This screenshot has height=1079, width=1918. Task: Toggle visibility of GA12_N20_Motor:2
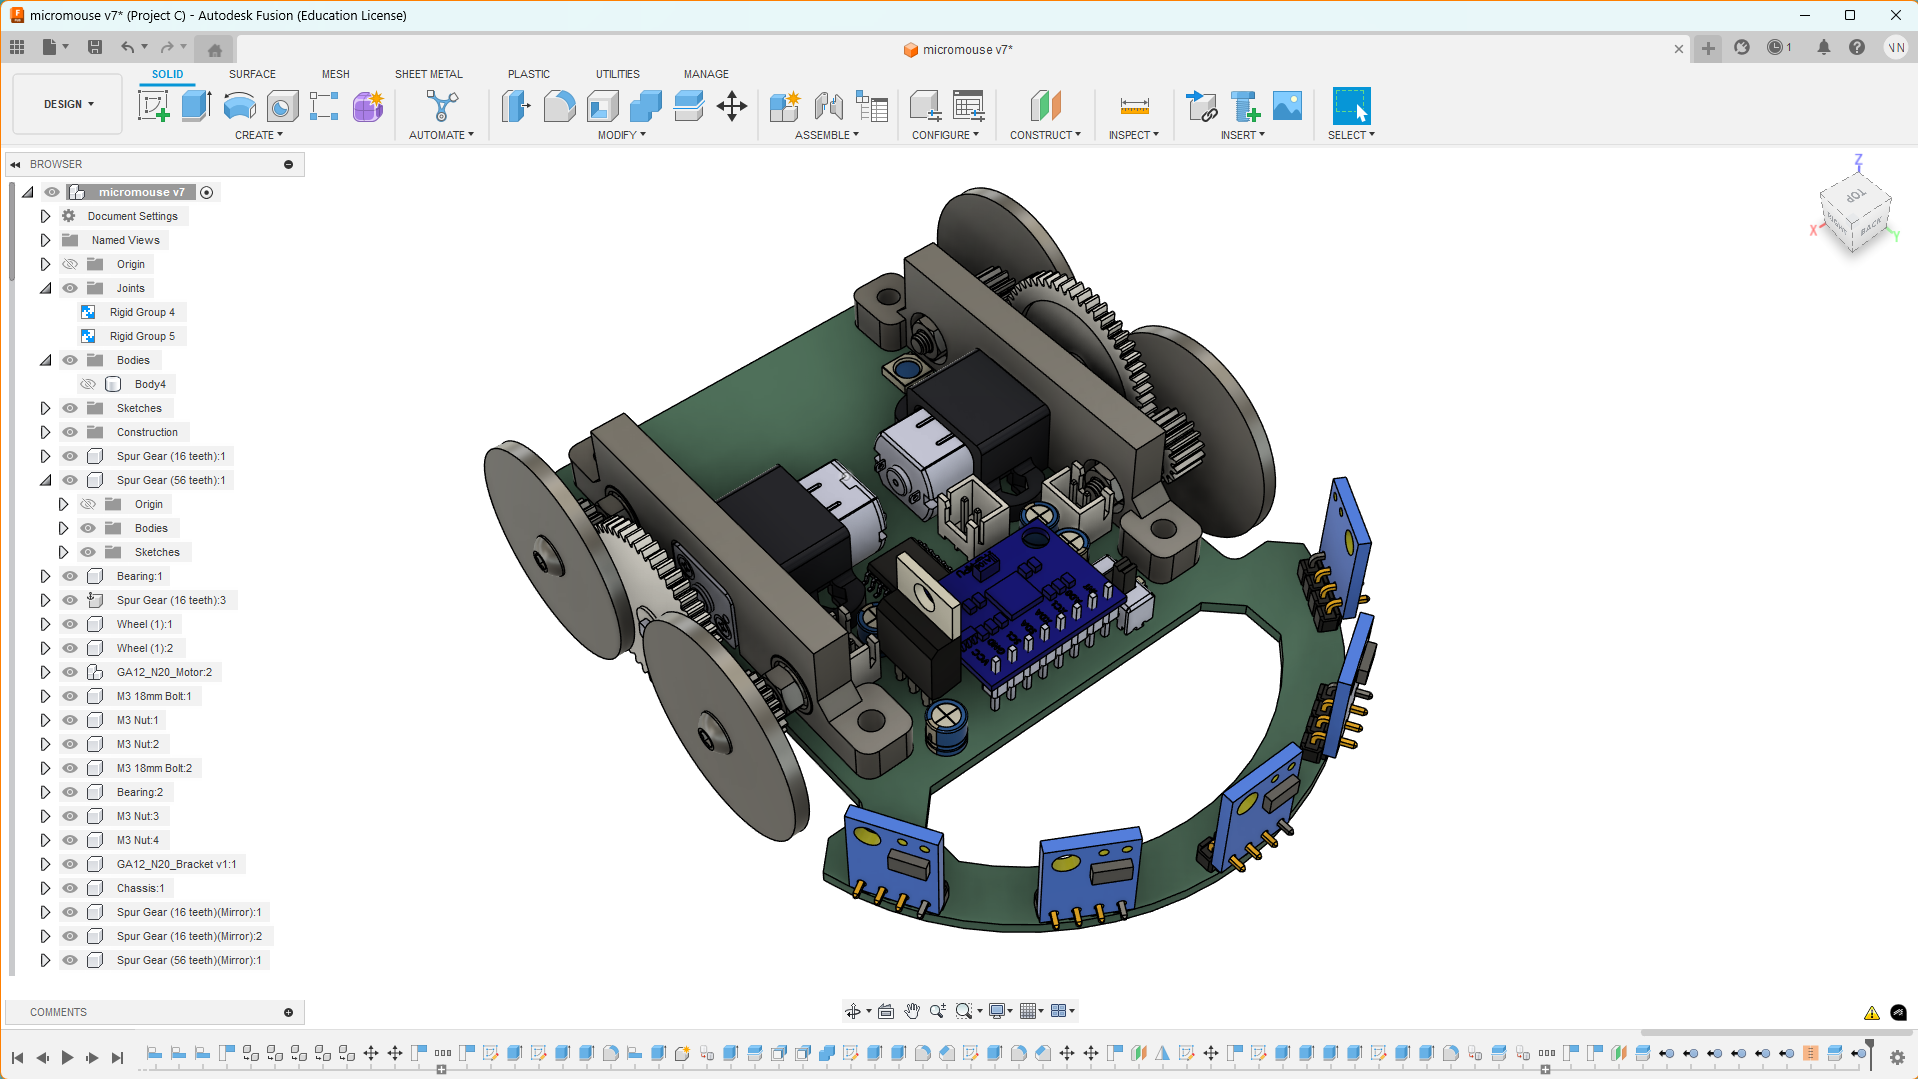click(70, 672)
